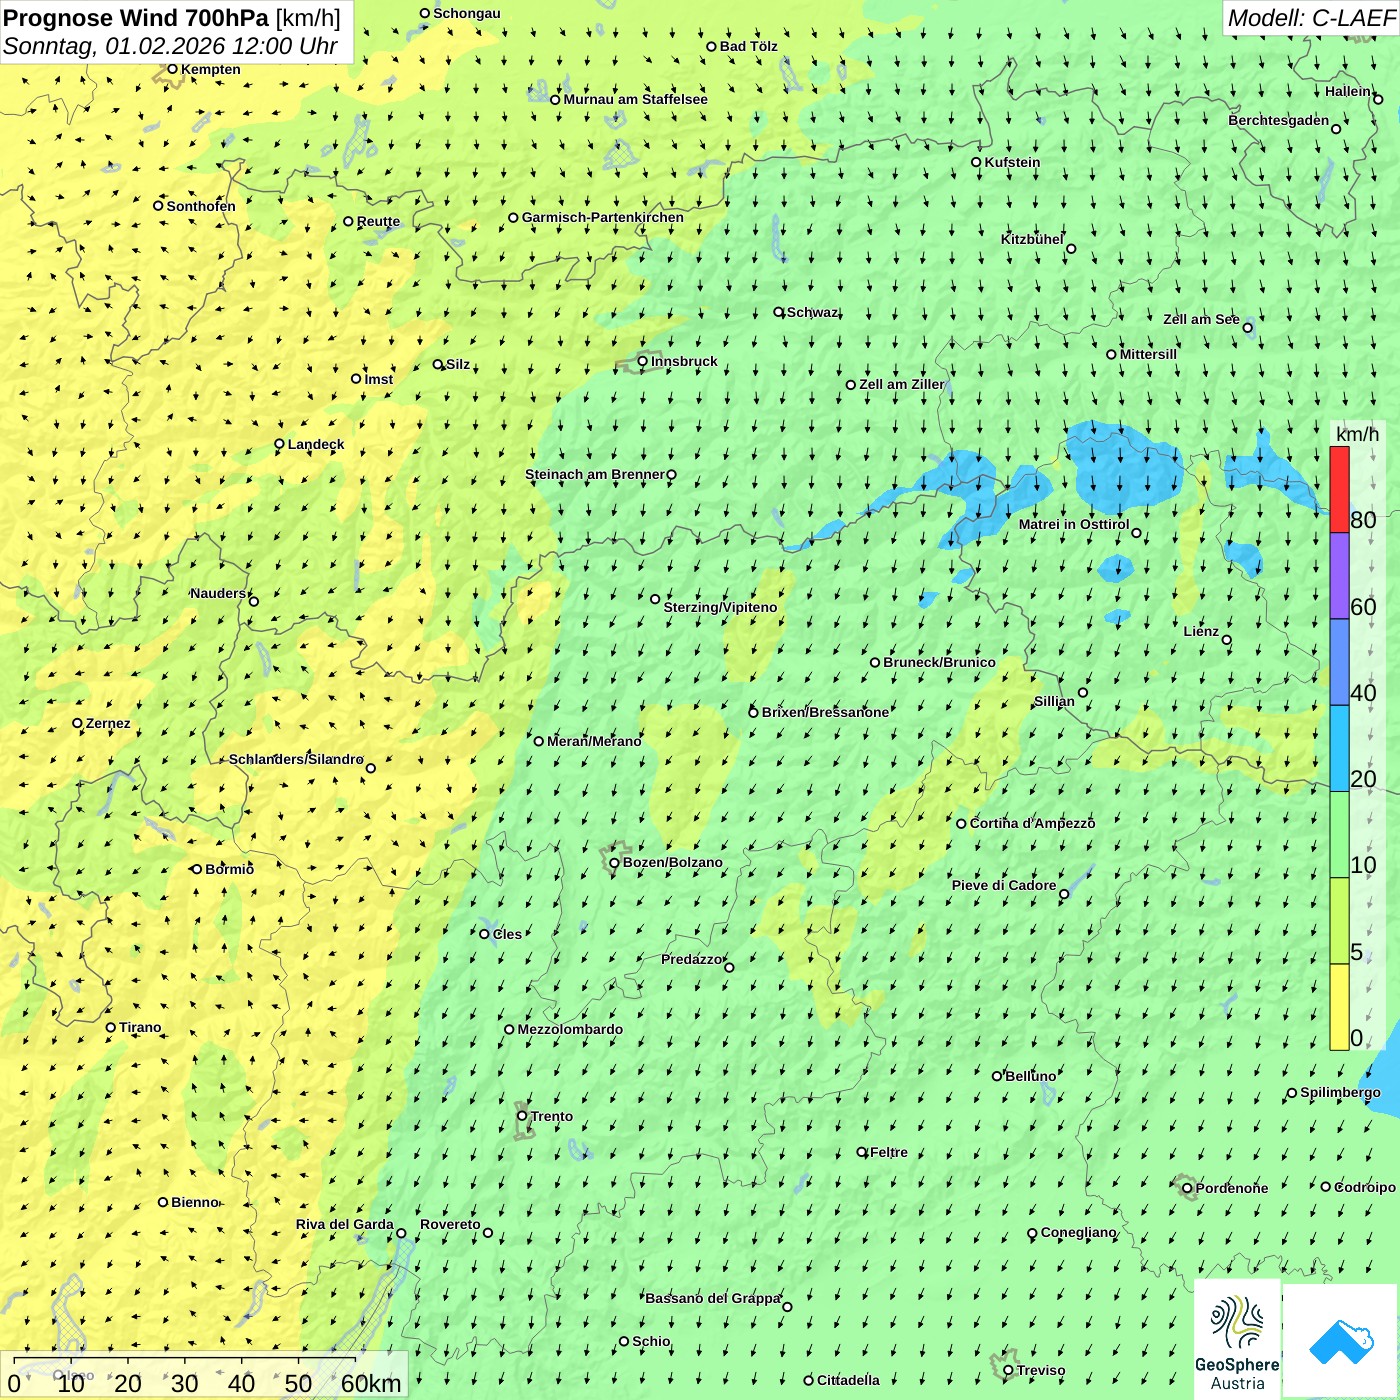The height and width of the screenshot is (1400, 1400).
Task: Click the Innsbruck city label
Action: [684, 361]
